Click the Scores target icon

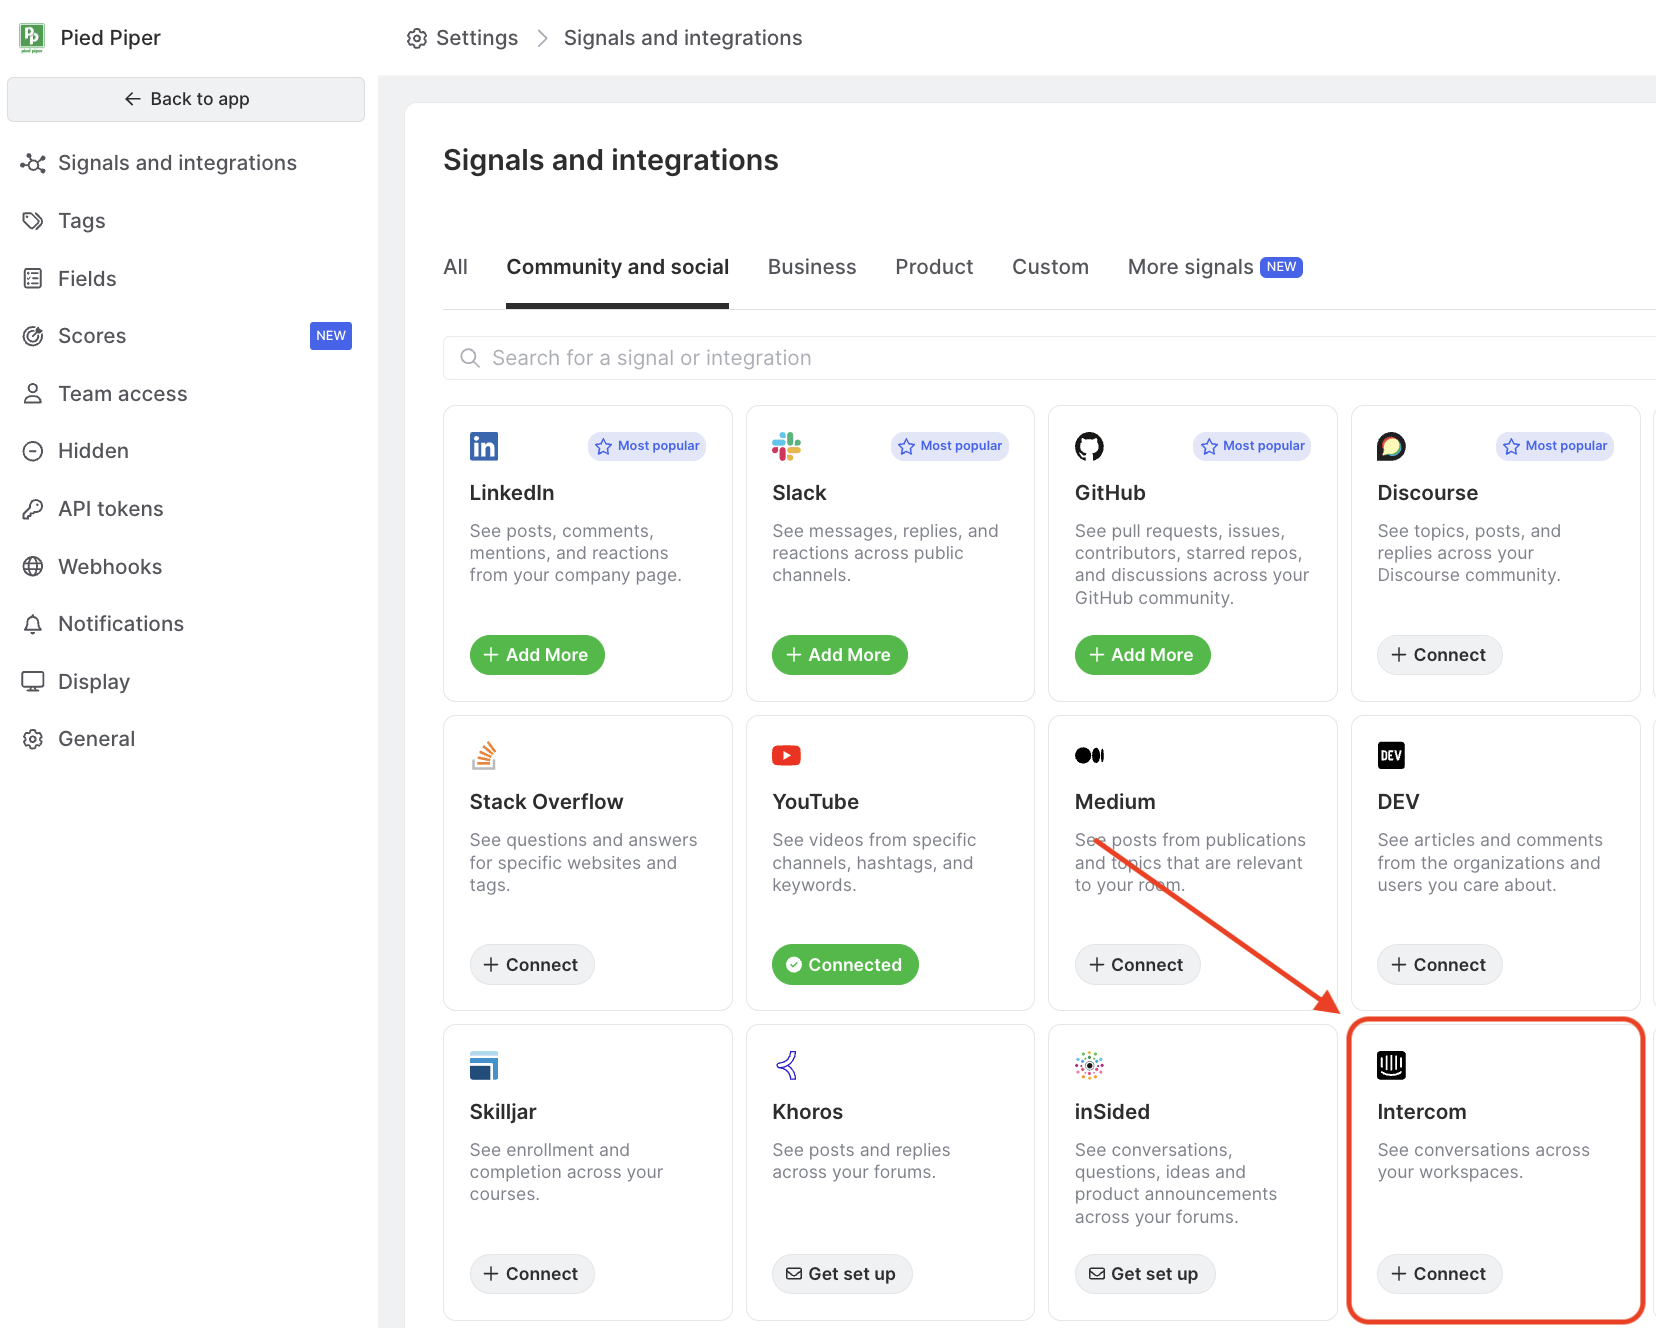[33, 336]
